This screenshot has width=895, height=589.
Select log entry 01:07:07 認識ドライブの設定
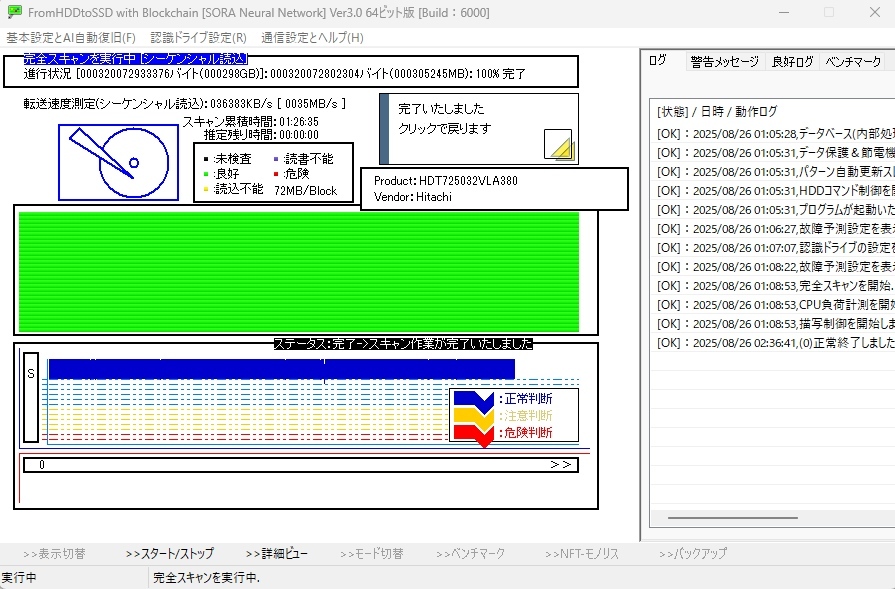click(775, 248)
